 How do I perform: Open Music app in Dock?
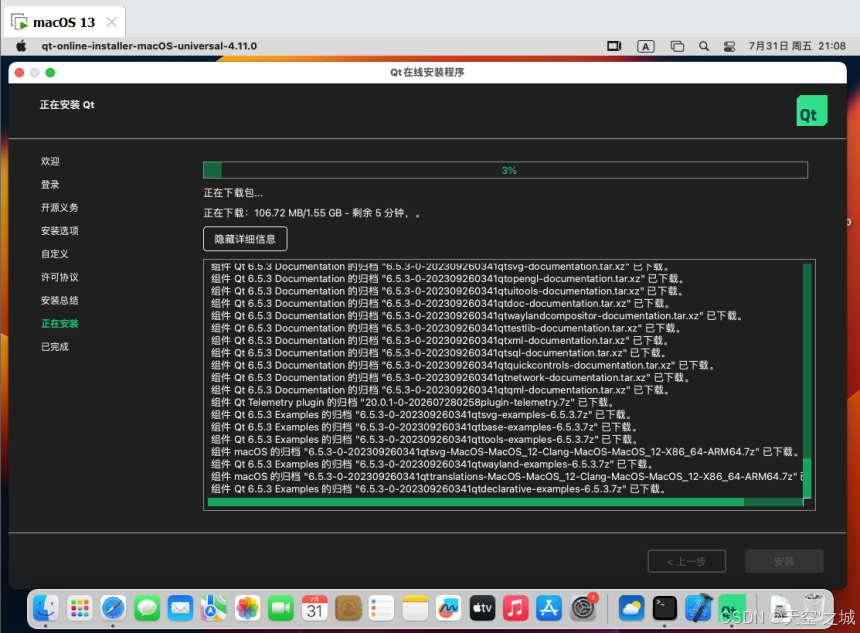coord(516,608)
